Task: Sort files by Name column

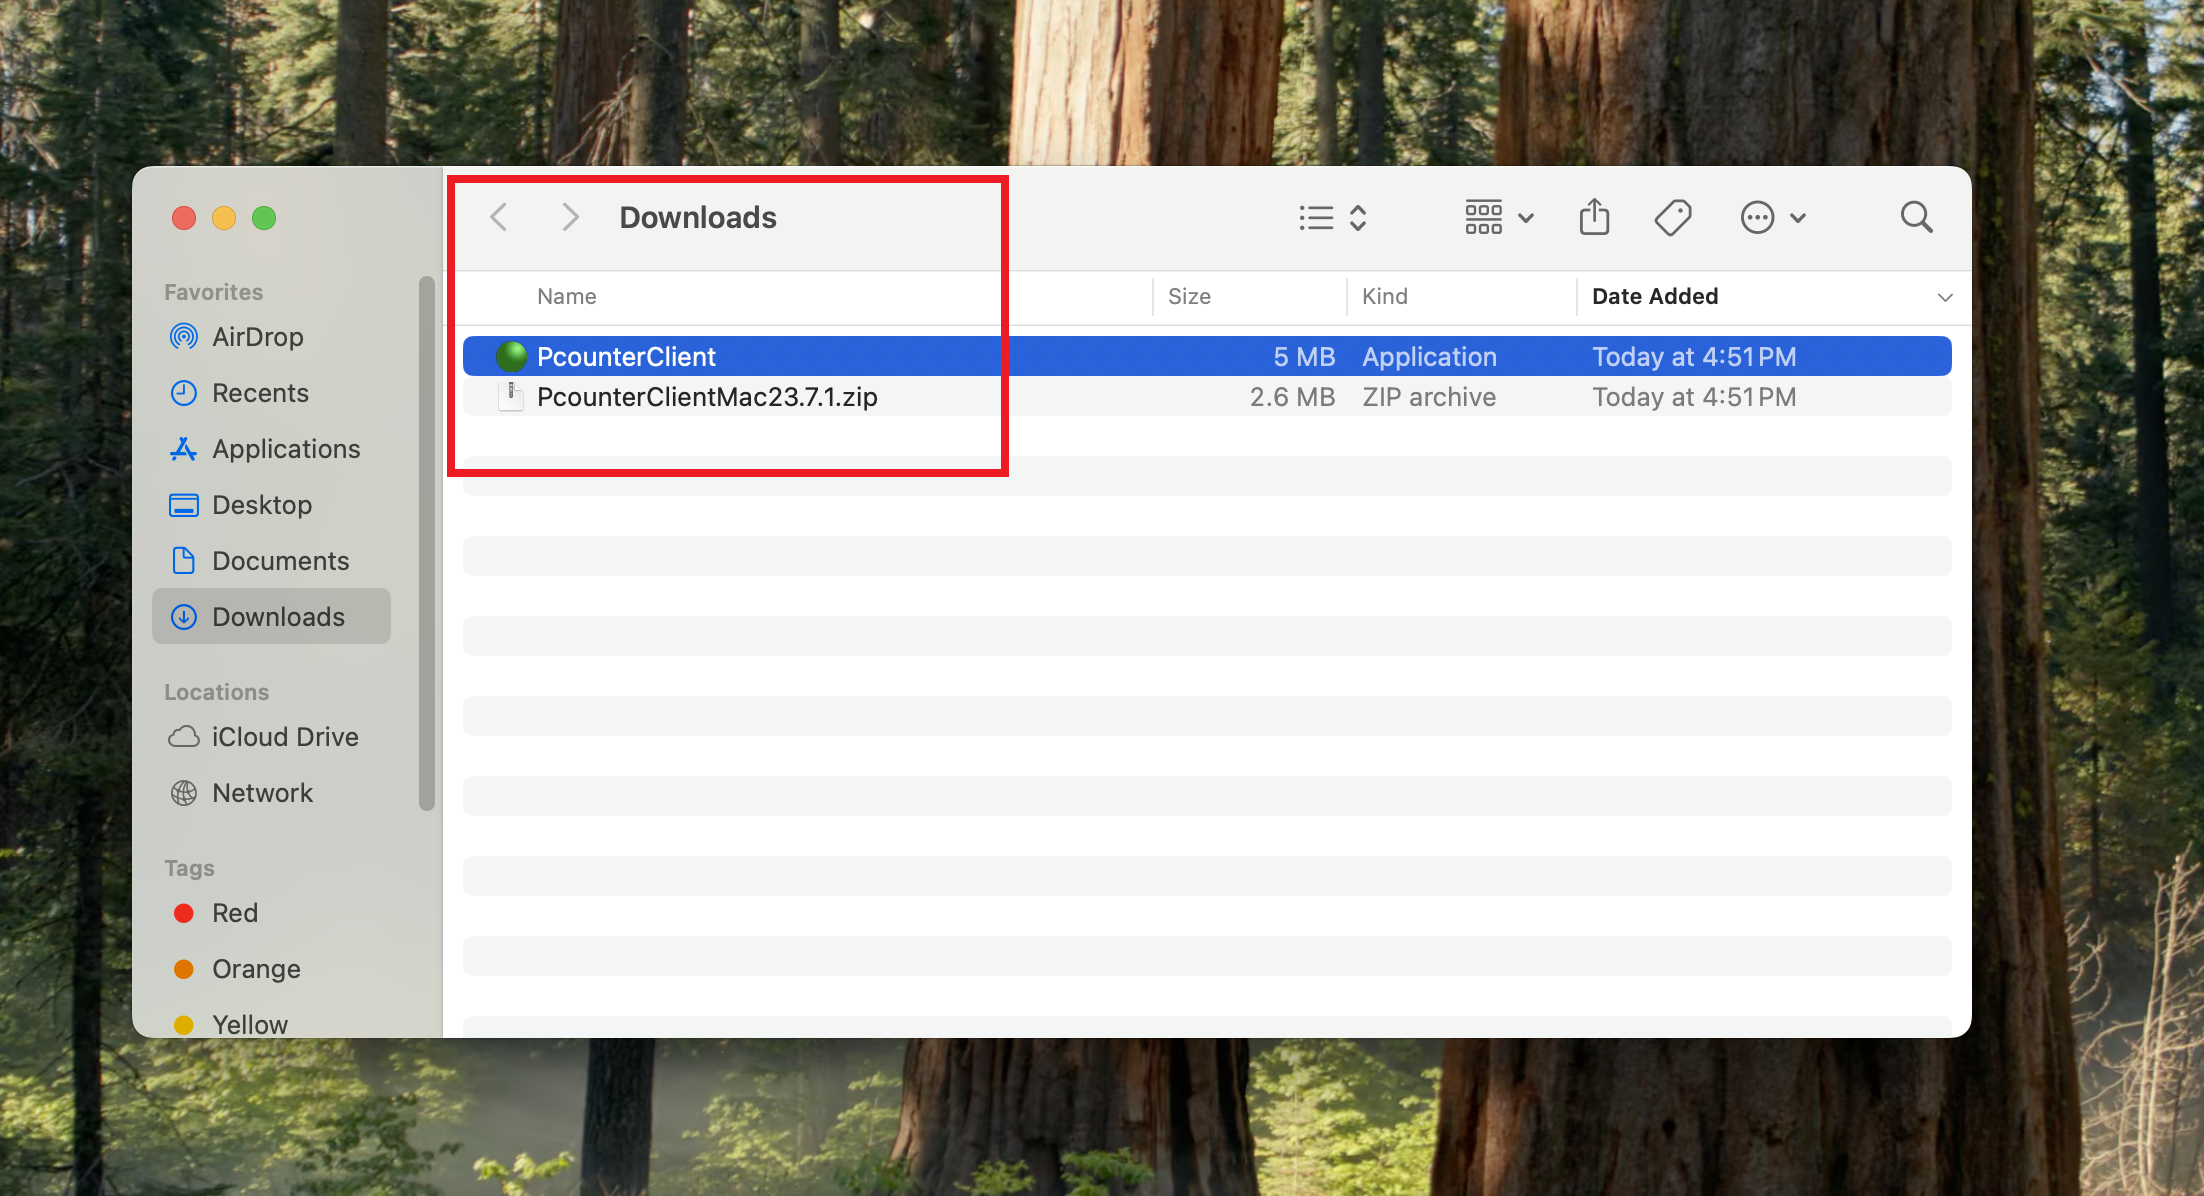Action: [566, 297]
